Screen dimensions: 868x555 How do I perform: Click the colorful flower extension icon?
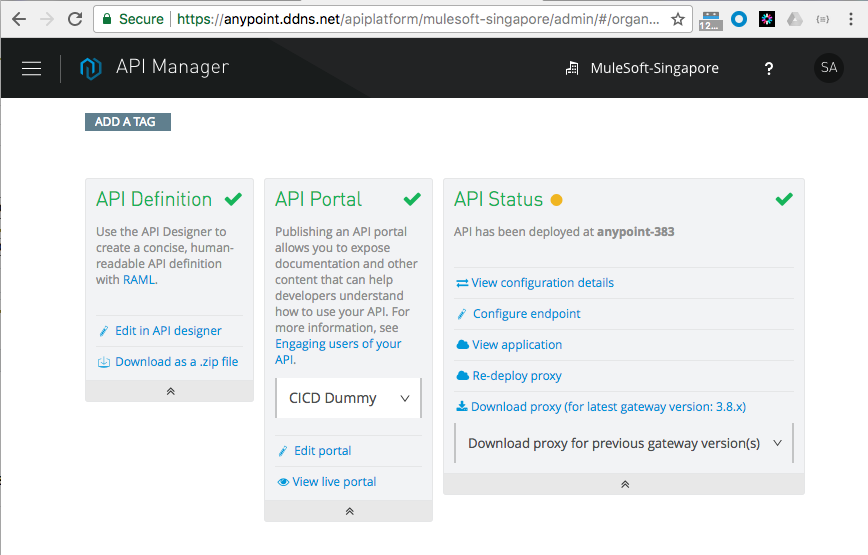[x=767, y=19]
